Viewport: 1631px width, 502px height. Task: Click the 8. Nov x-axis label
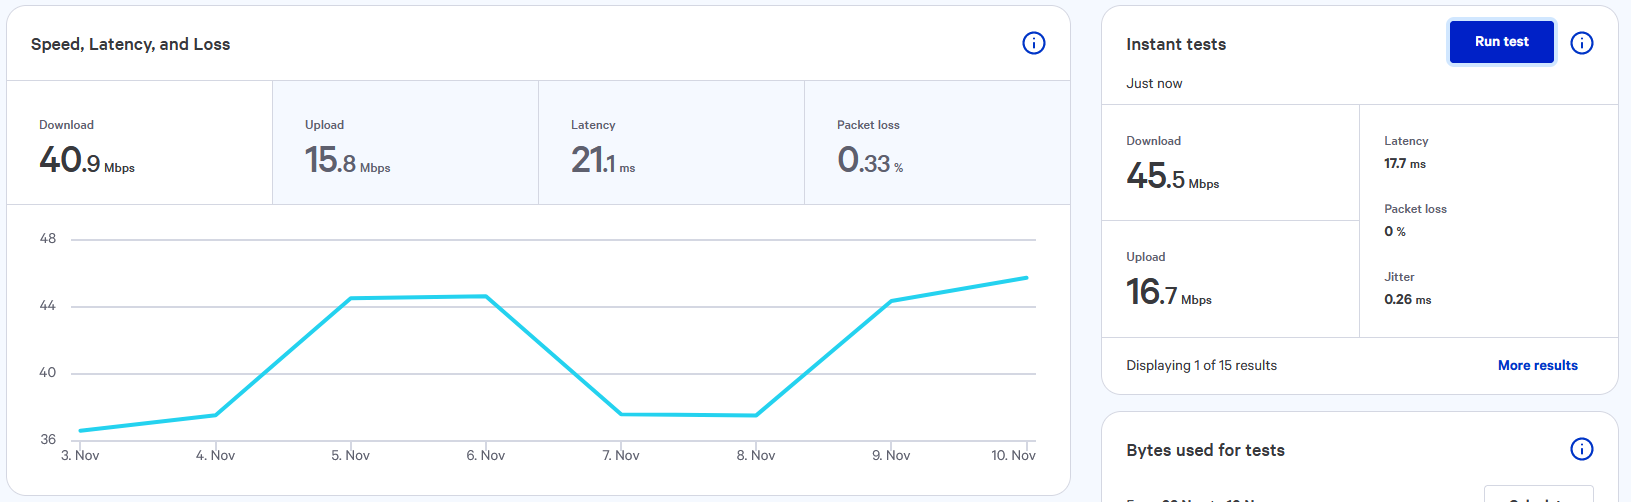tap(756, 456)
